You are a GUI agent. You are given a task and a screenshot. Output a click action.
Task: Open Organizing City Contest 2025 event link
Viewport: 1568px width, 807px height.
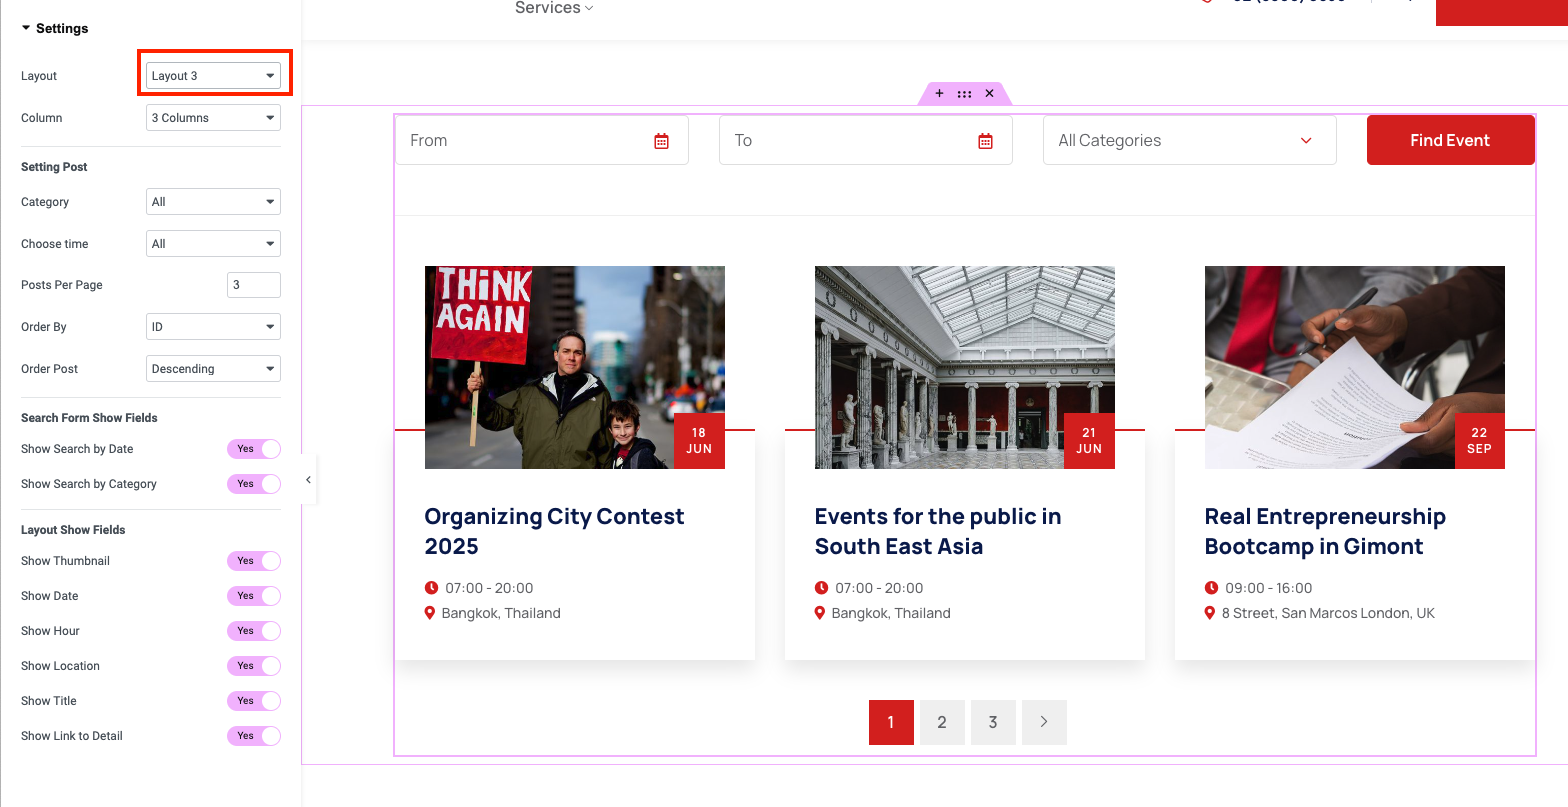pos(554,531)
